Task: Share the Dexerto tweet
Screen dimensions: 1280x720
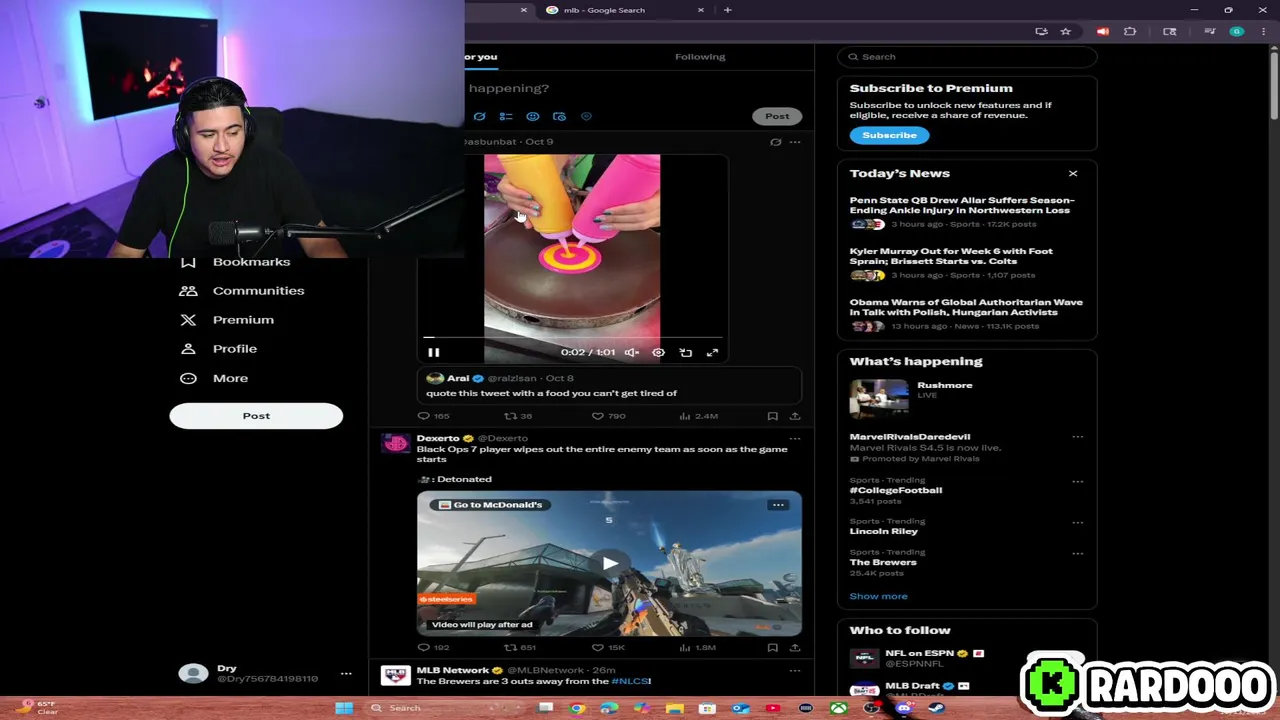Action: [x=794, y=648]
